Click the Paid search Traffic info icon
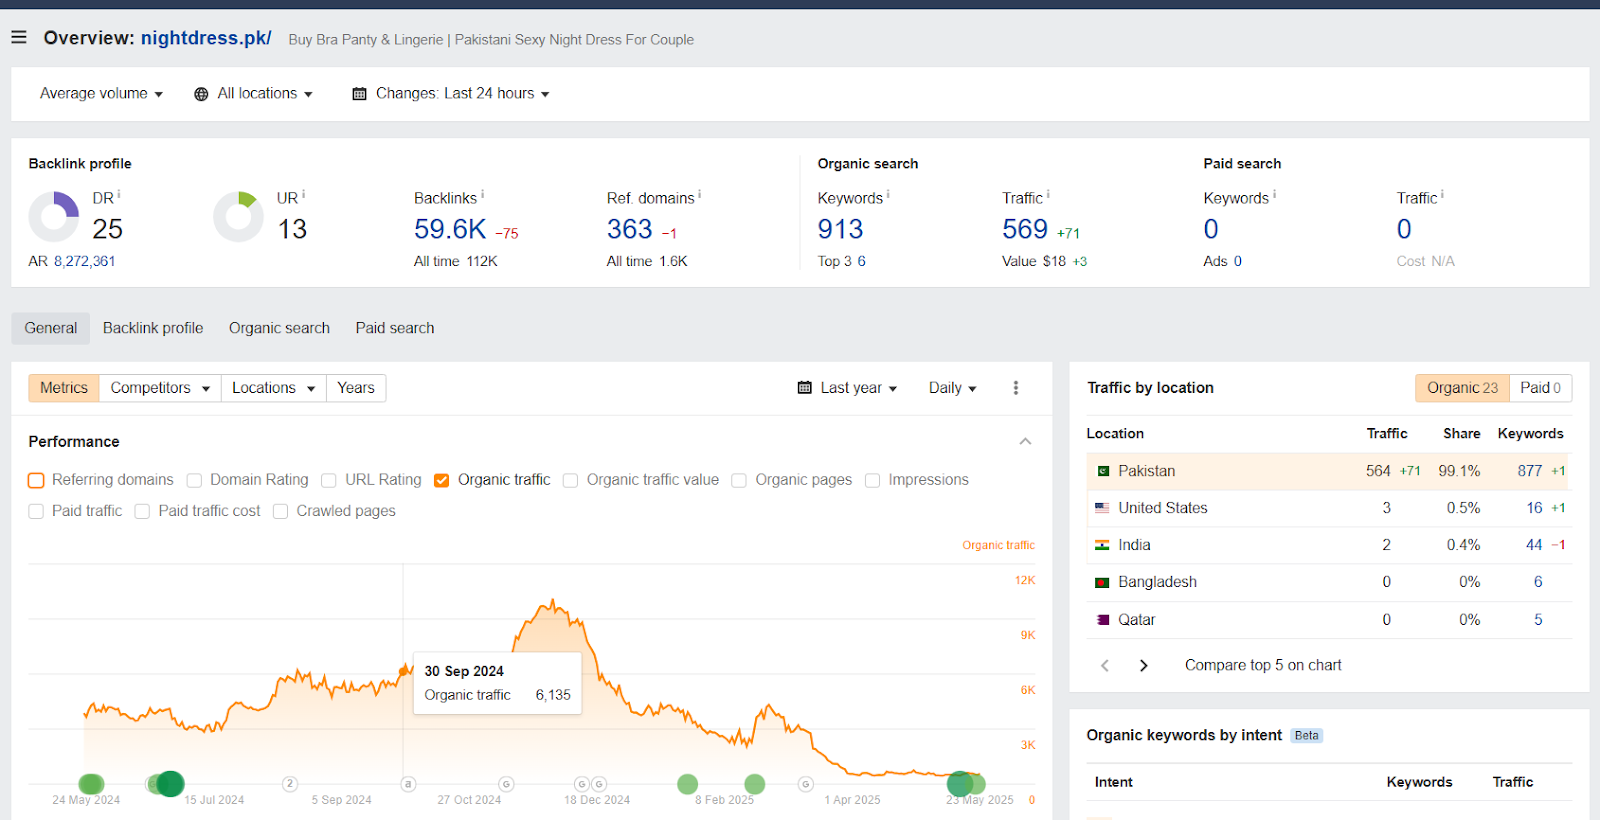Viewport: 1600px width, 820px height. pos(1442,195)
